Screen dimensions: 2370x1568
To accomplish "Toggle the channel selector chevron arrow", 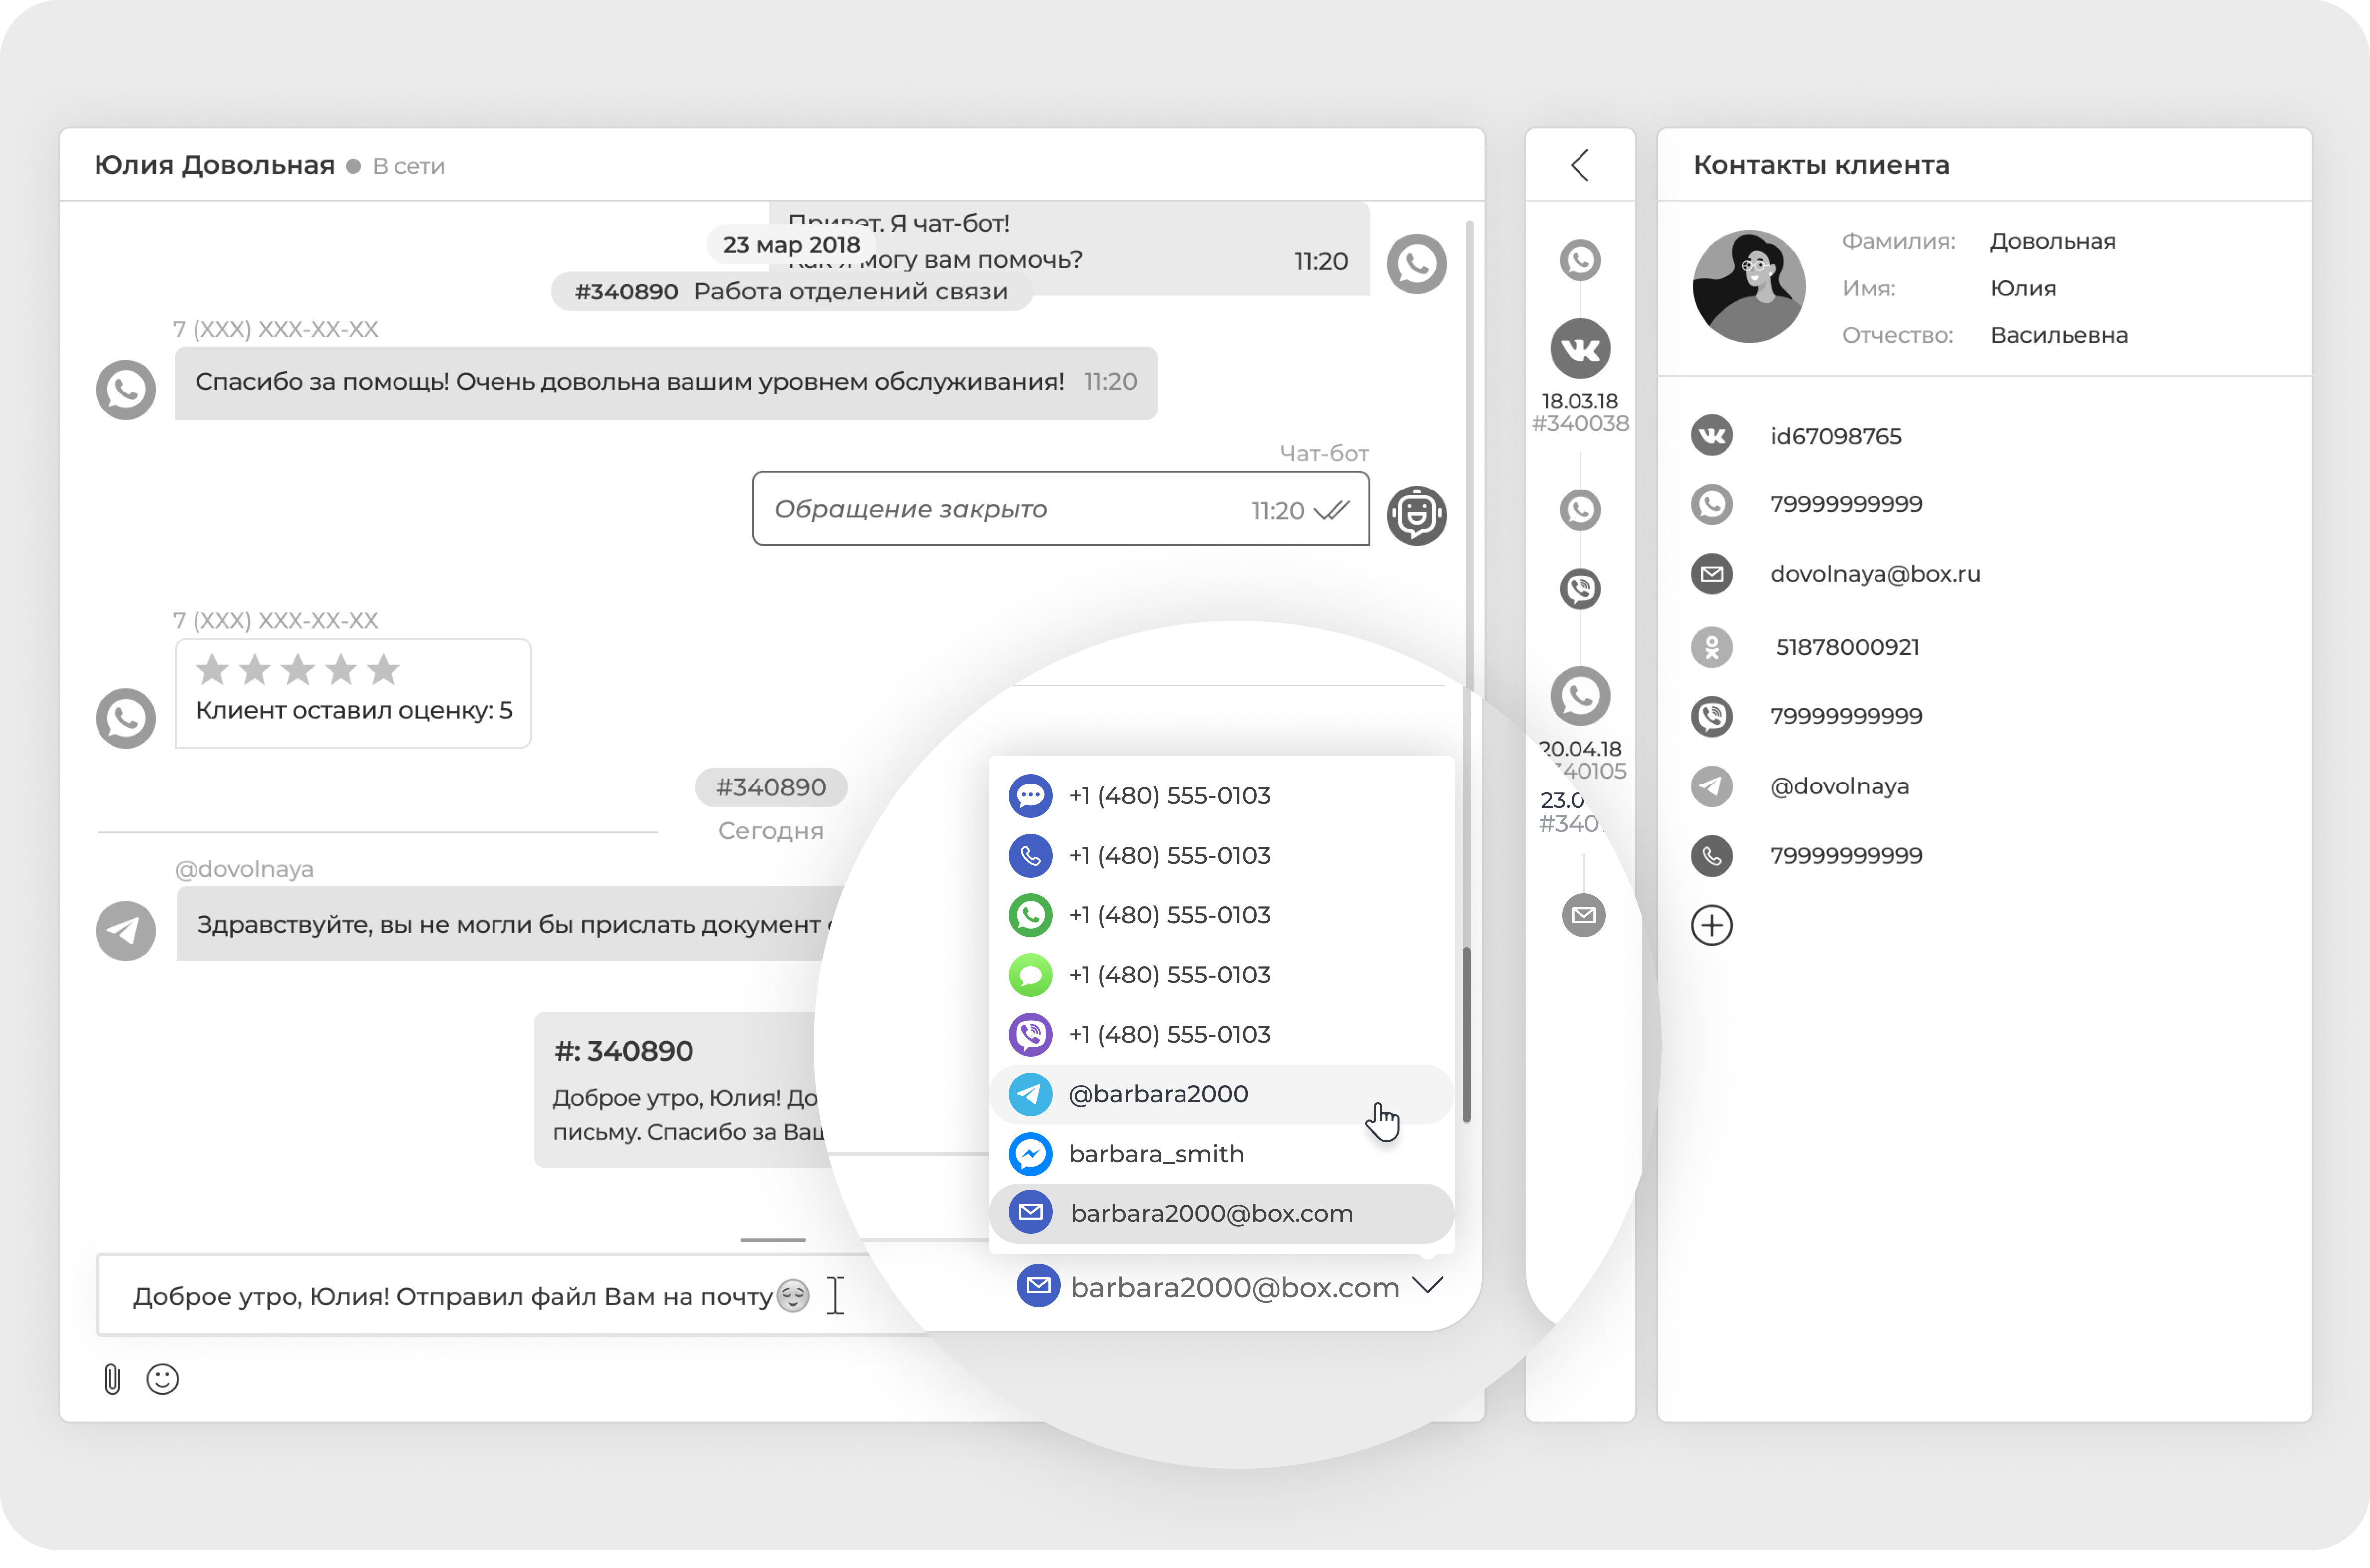I will [x=1428, y=1286].
